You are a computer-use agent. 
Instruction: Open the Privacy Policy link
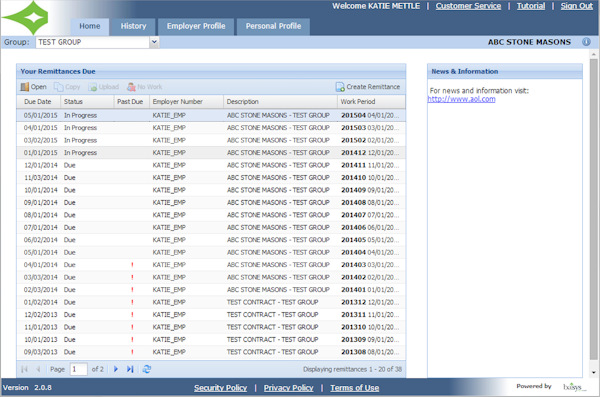[289, 388]
